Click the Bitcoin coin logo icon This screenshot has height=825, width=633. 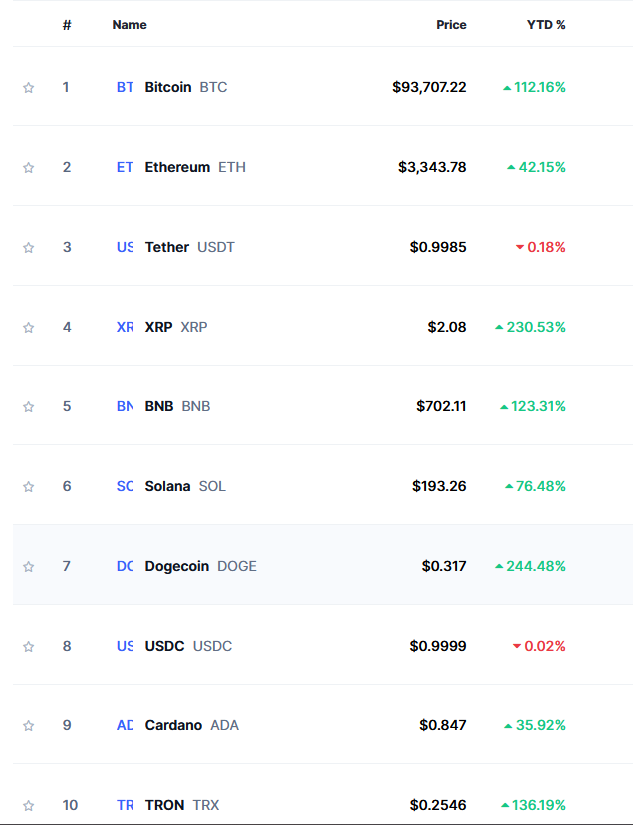125,87
